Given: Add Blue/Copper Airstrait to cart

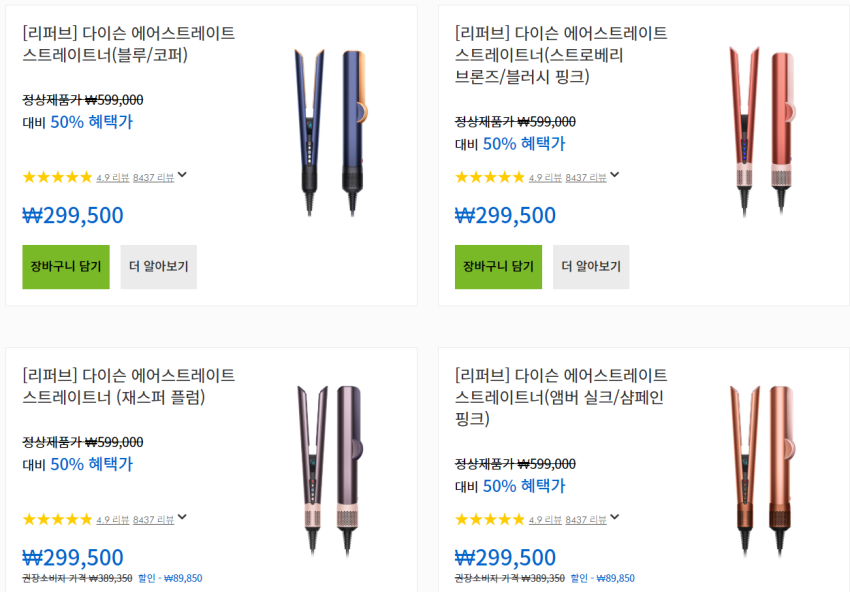Looking at the screenshot, I should (66, 267).
